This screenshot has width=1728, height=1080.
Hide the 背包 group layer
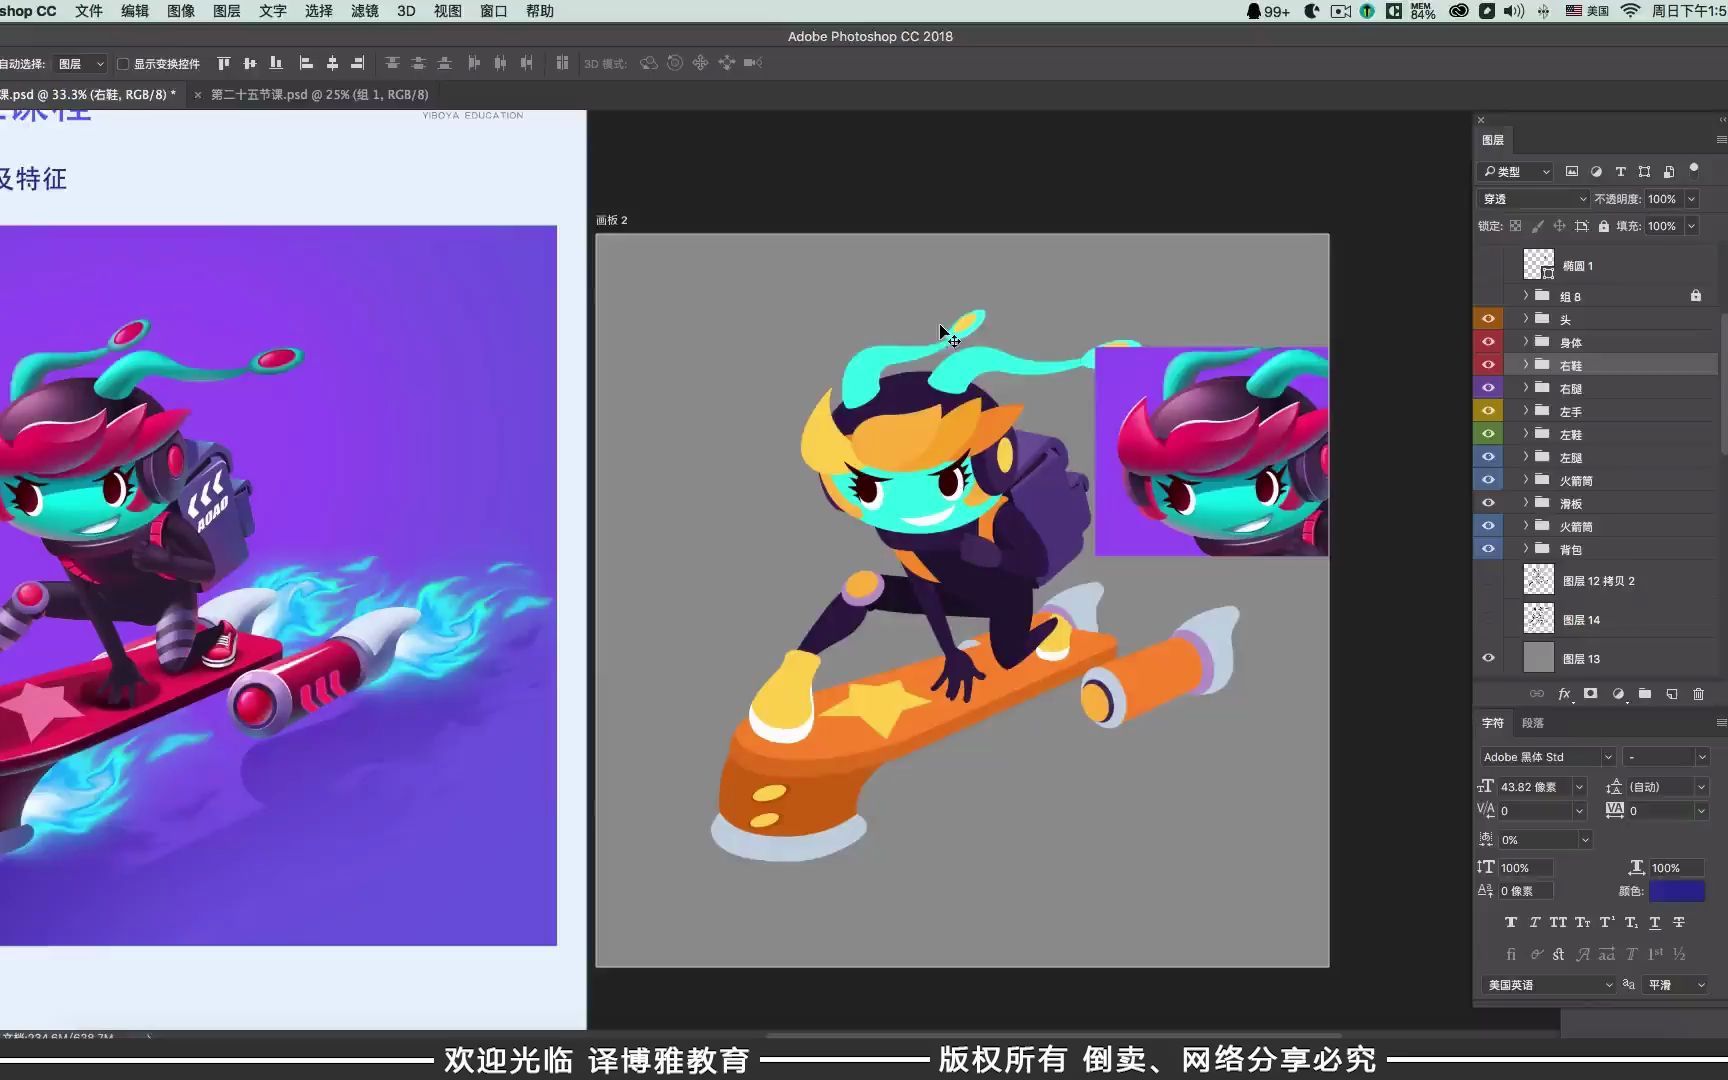[1488, 549]
